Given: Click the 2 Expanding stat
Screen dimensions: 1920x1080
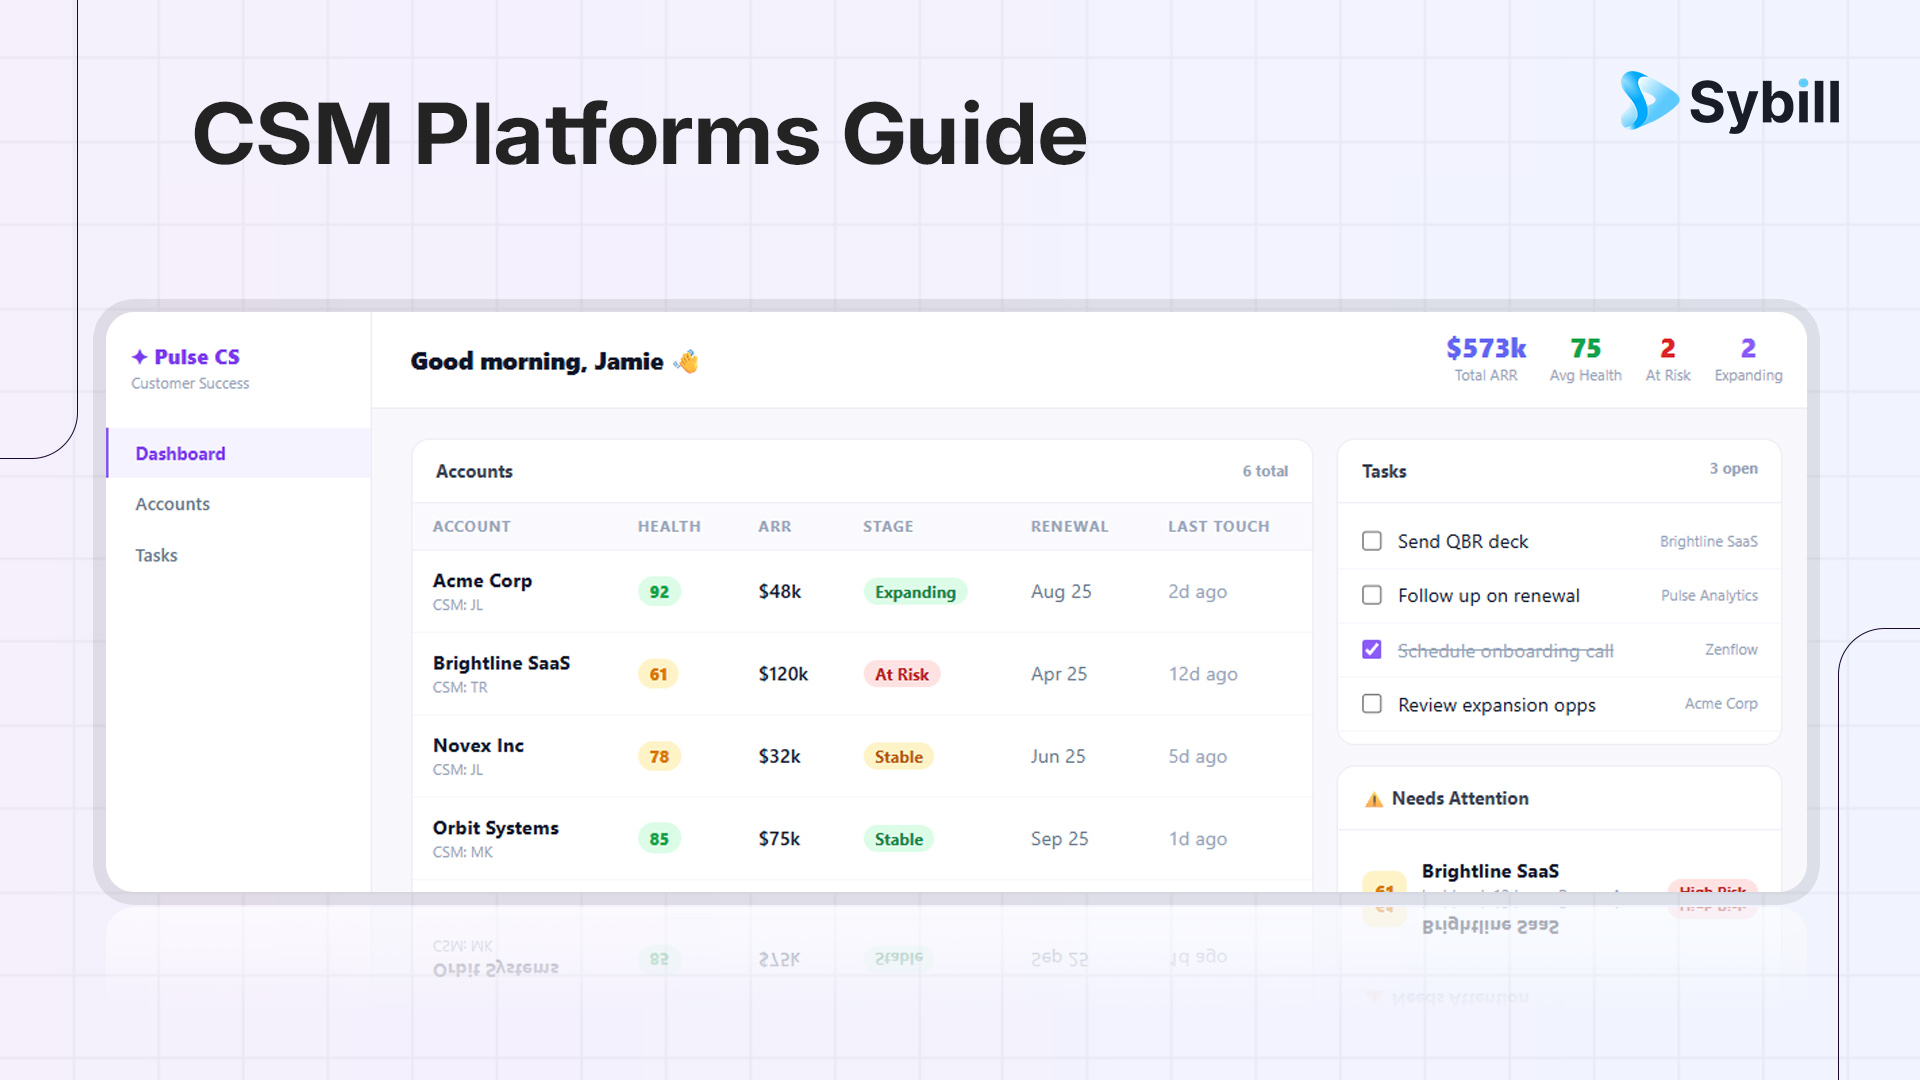Looking at the screenshot, I should 1748,359.
